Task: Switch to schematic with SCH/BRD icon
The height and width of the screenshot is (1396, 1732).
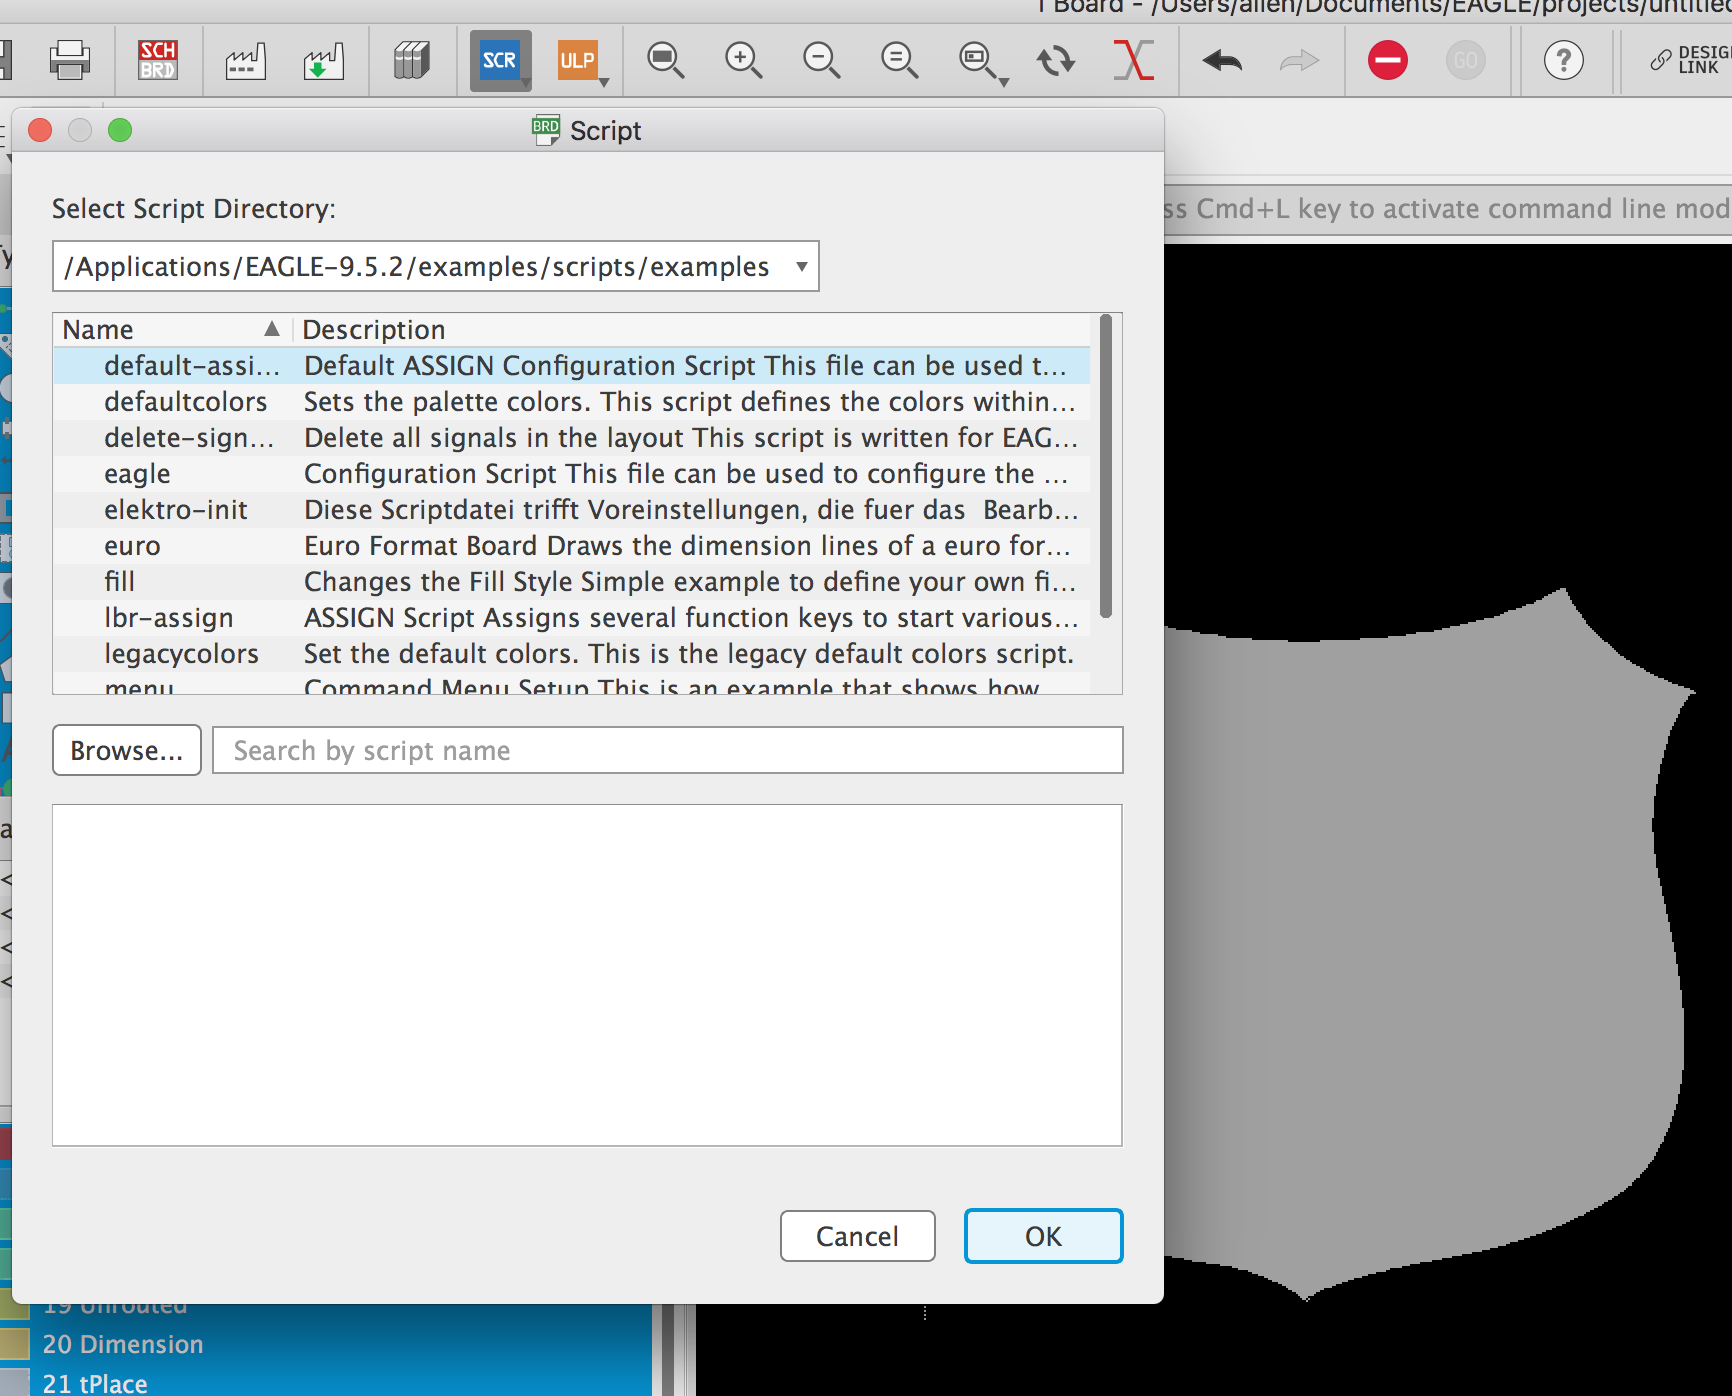Action: [x=158, y=60]
